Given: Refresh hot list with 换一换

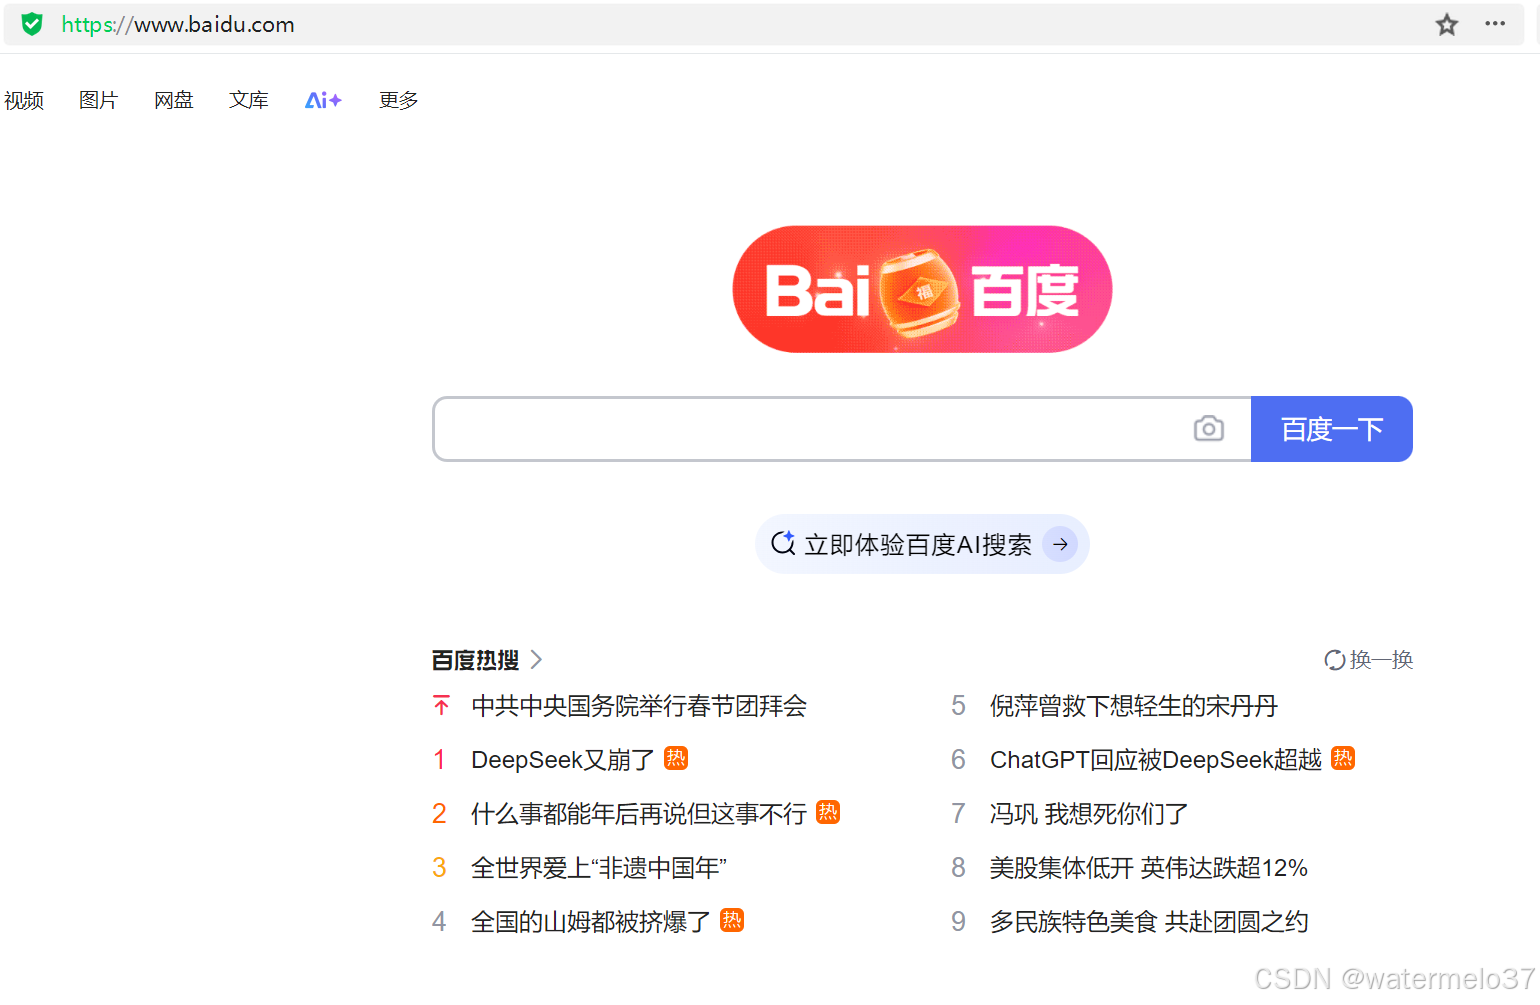Looking at the screenshot, I should point(1368,660).
